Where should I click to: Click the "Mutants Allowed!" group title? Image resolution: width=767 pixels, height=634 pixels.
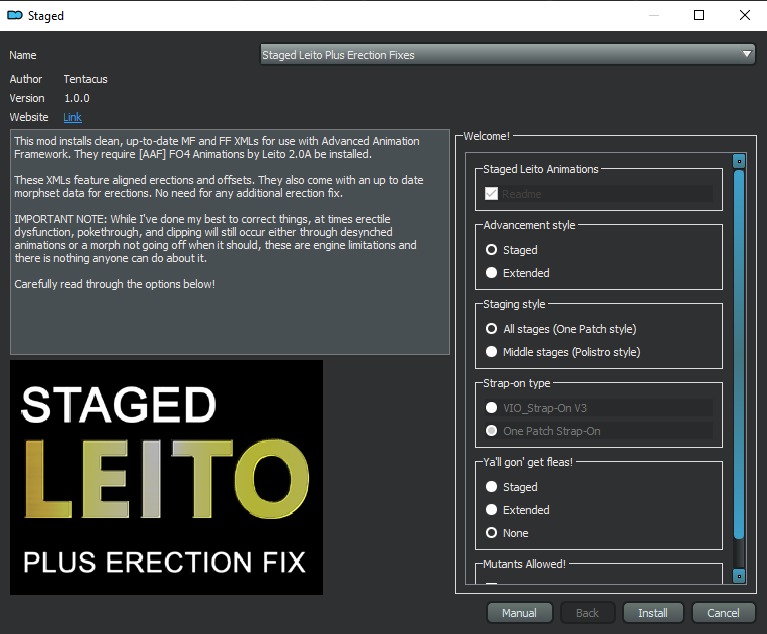tap(524, 564)
